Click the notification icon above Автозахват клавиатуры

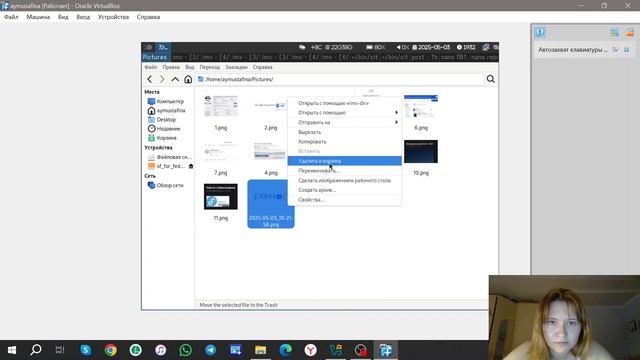[x=540, y=32]
